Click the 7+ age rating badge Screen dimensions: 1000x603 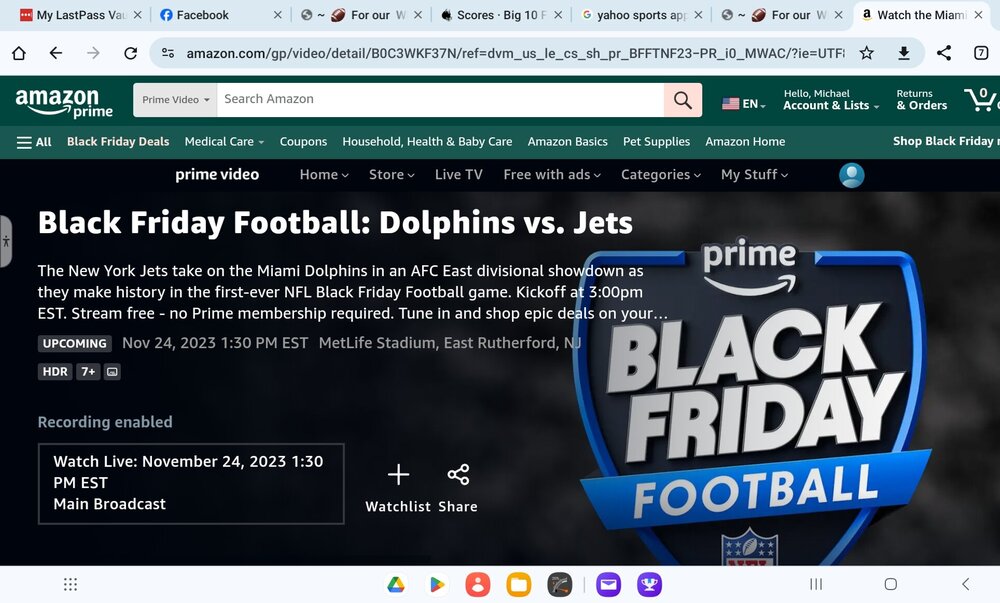(x=88, y=372)
